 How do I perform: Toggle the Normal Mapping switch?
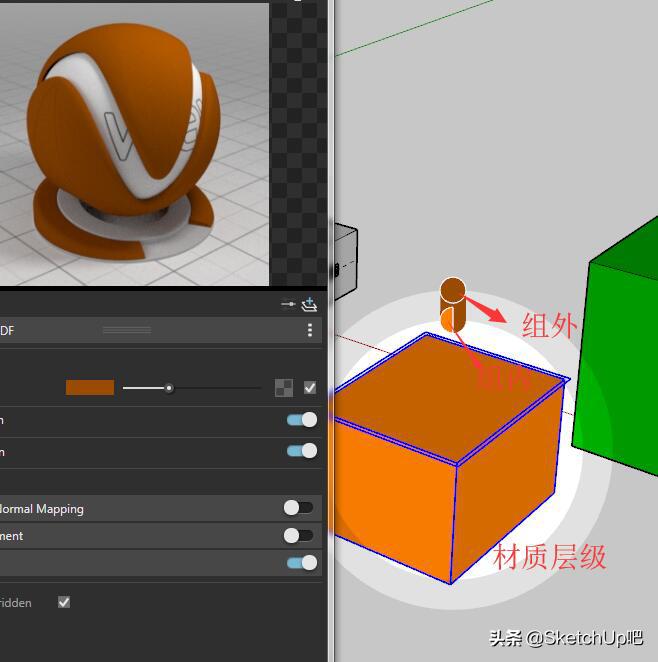(x=298, y=508)
